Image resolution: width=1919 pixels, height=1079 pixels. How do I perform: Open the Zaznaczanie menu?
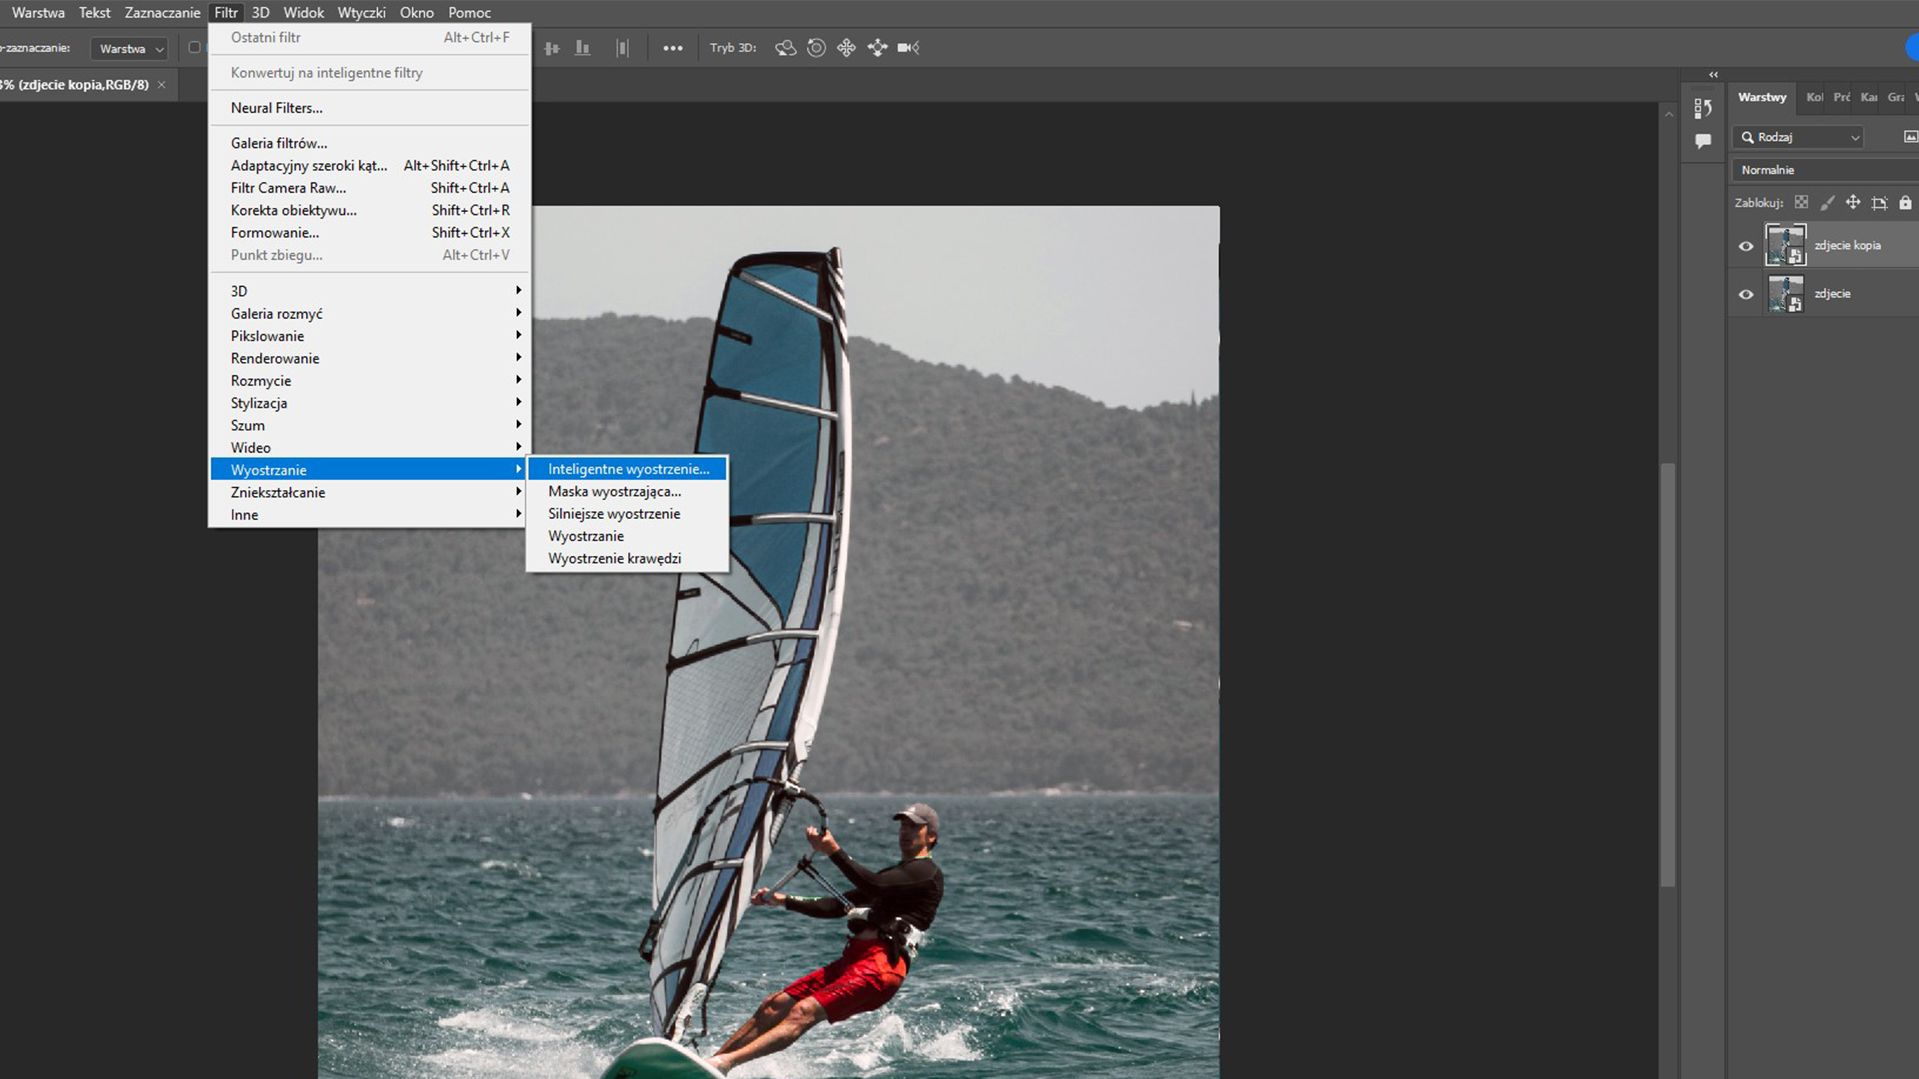click(162, 13)
